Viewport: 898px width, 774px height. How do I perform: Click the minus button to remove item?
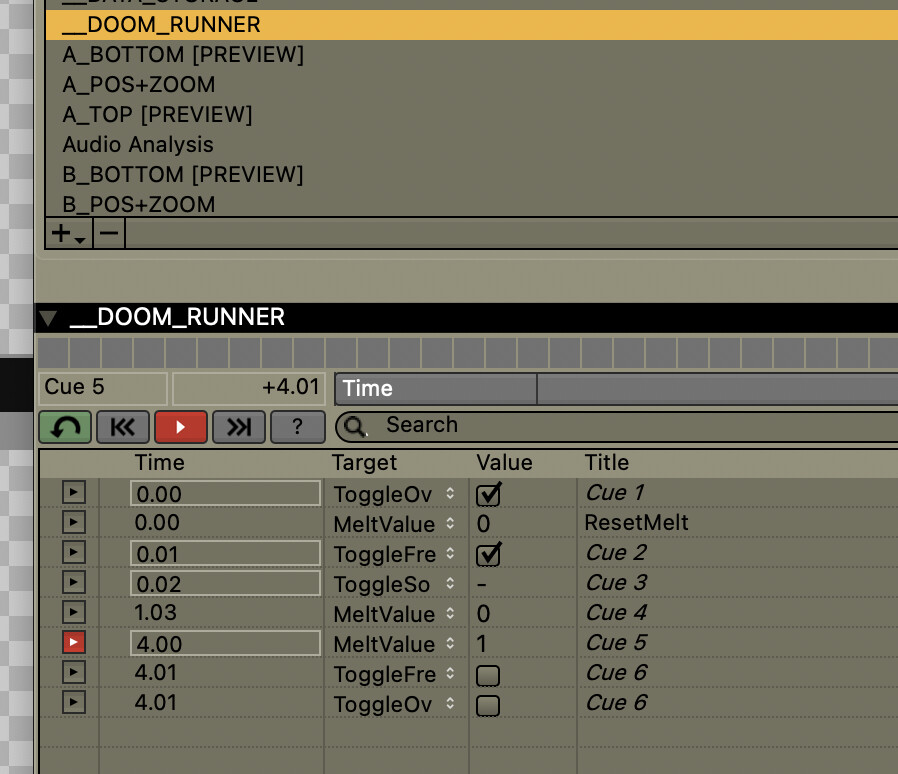pyautogui.click(x=109, y=234)
